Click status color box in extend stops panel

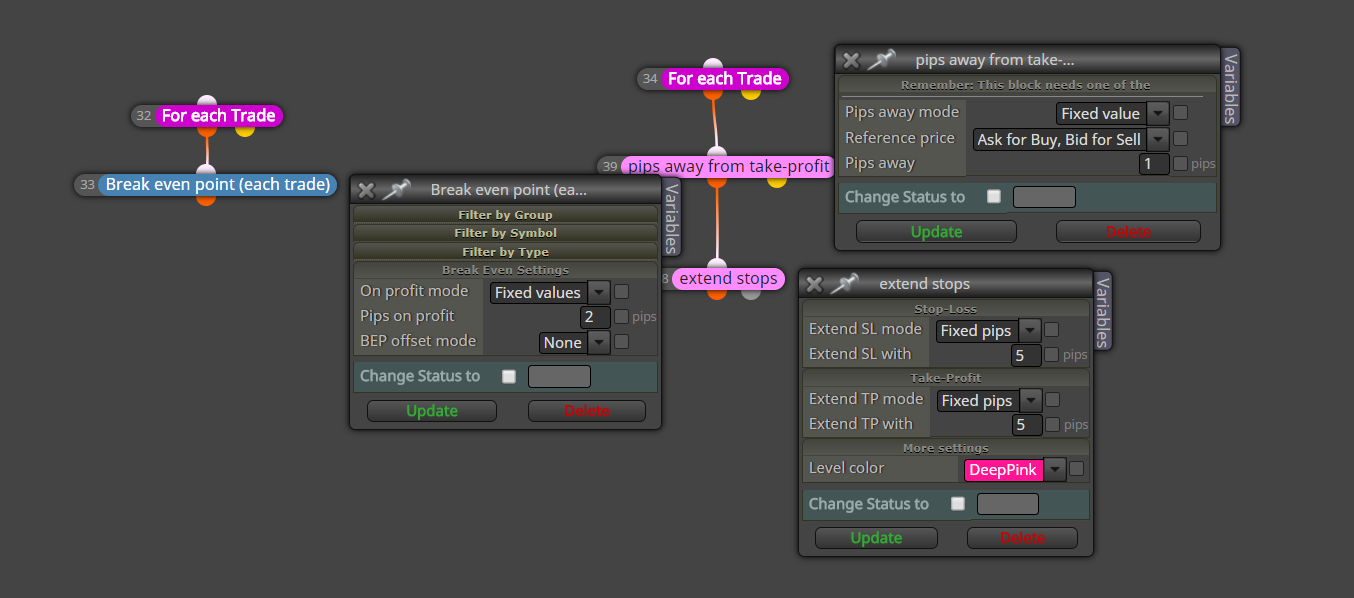coord(1008,504)
